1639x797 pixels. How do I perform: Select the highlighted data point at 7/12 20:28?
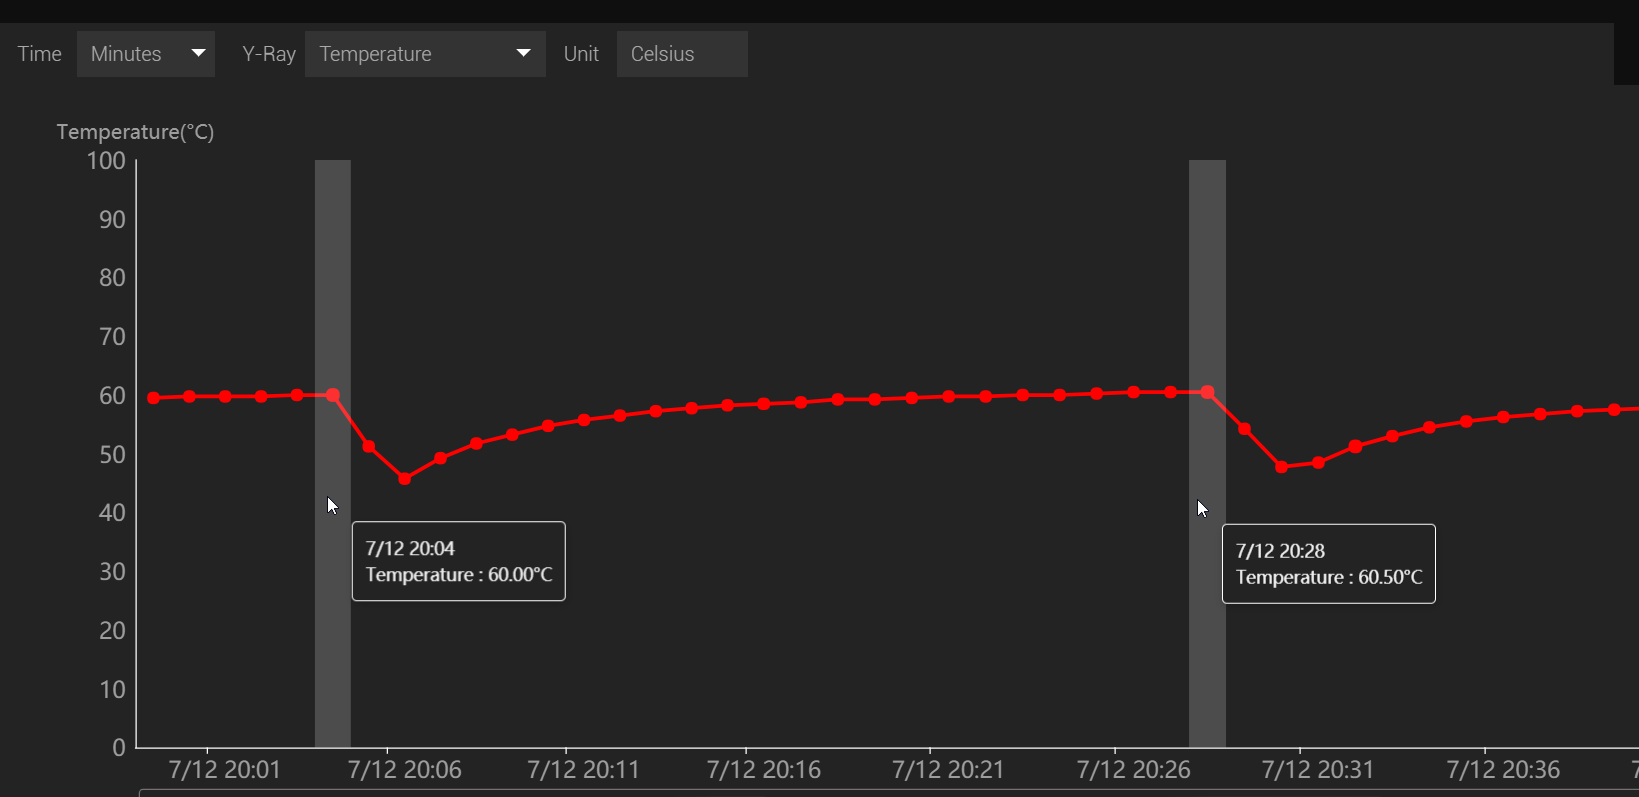(x=1207, y=393)
